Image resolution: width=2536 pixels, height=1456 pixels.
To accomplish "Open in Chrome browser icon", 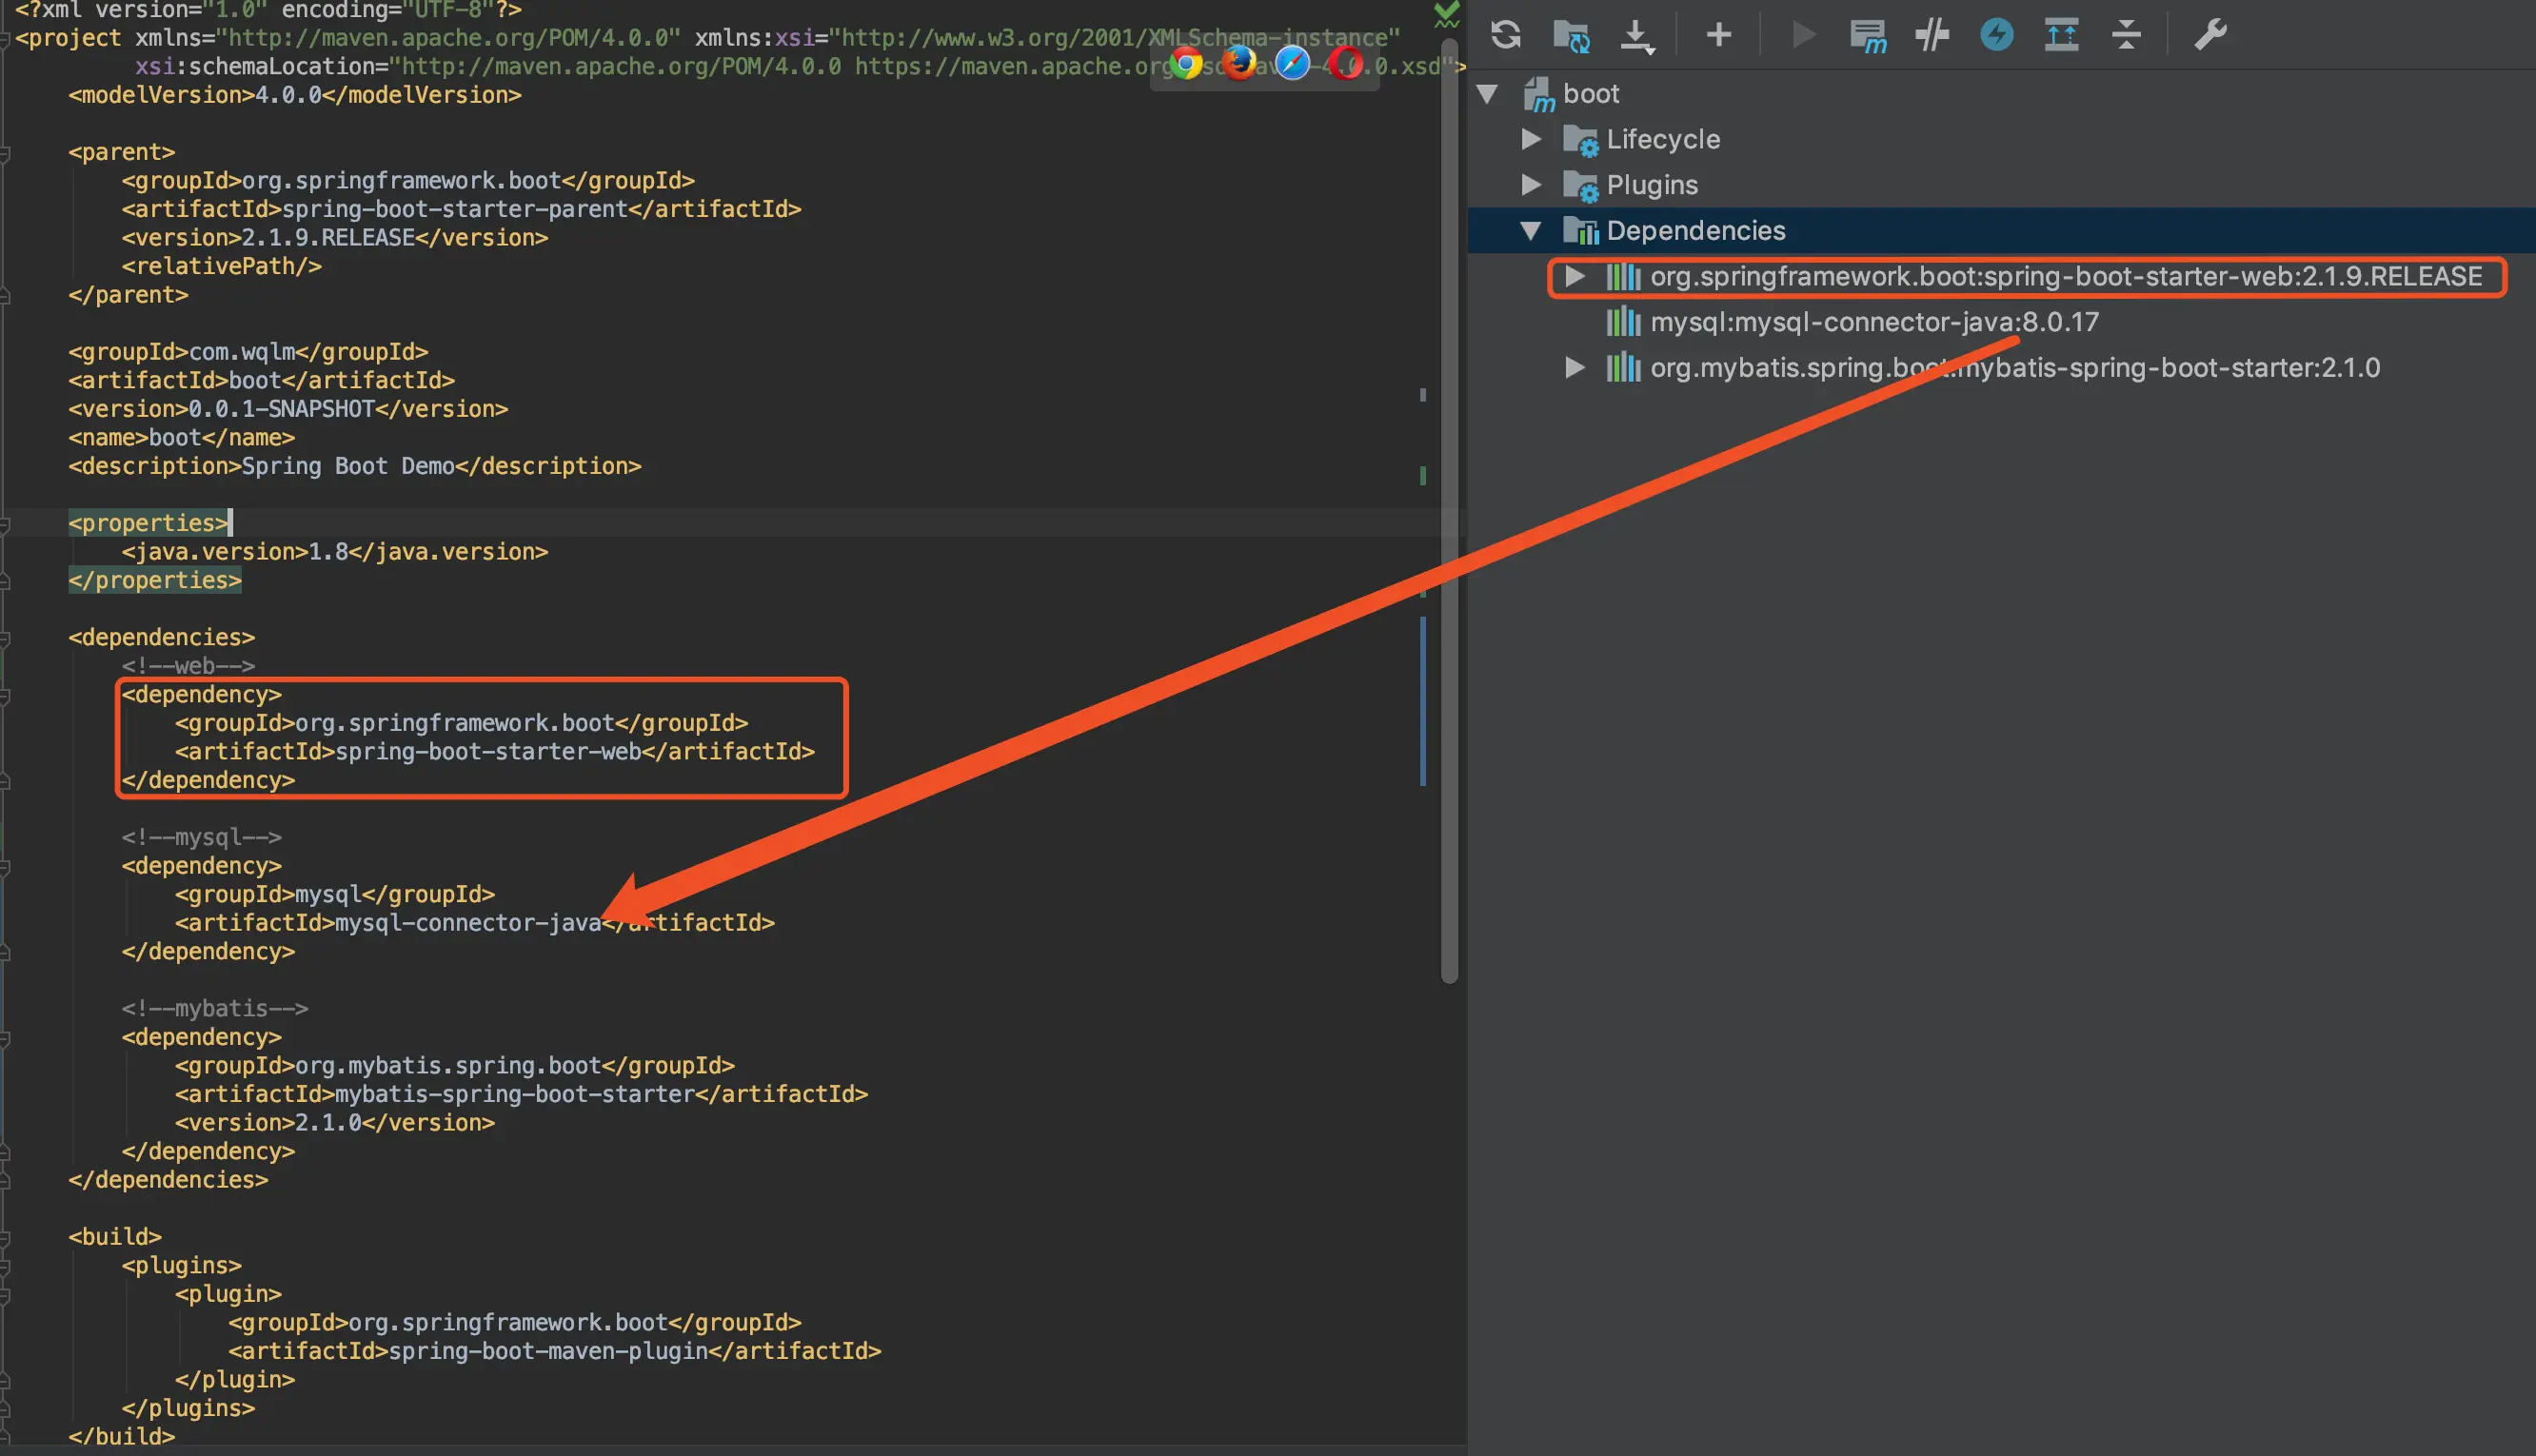I will (1186, 64).
